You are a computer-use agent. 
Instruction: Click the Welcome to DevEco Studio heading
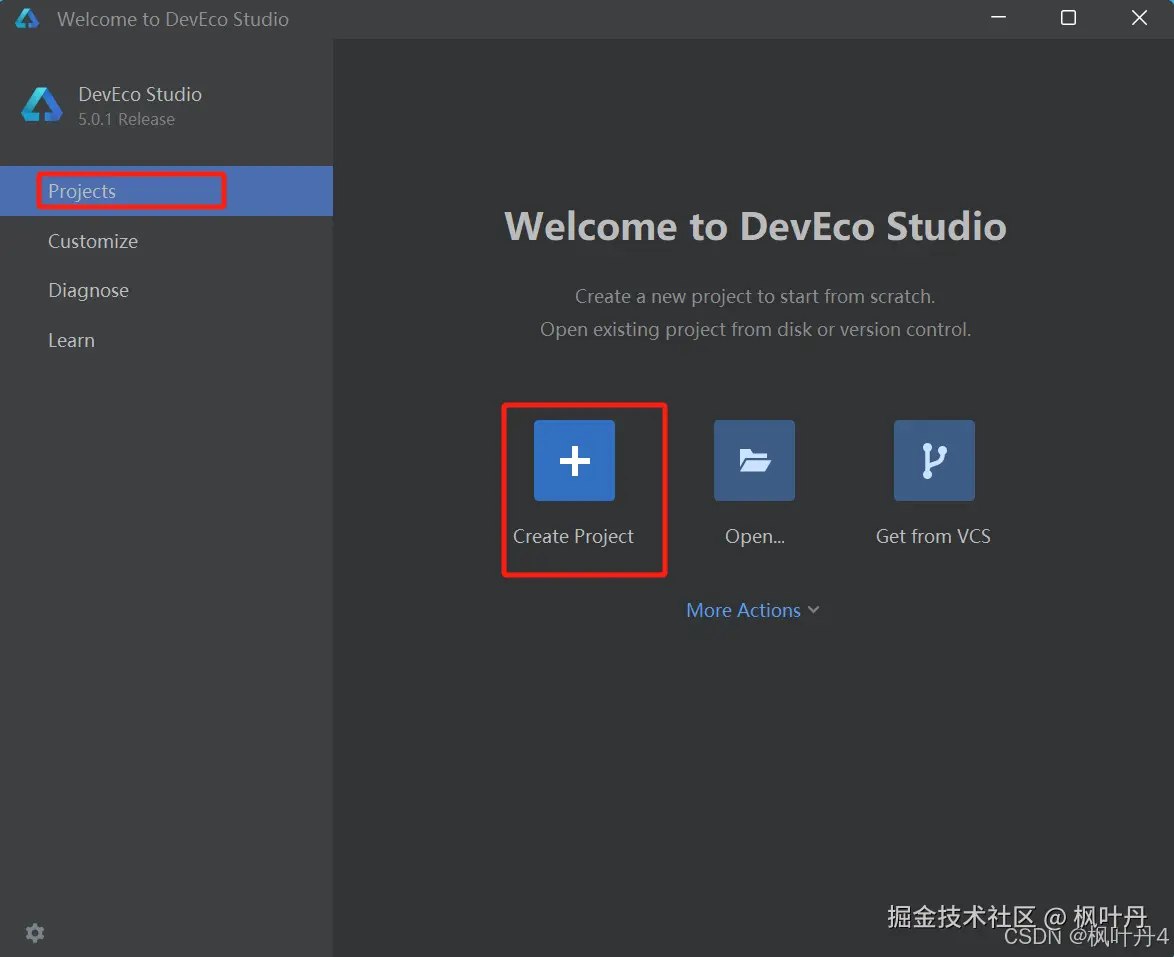coord(755,226)
